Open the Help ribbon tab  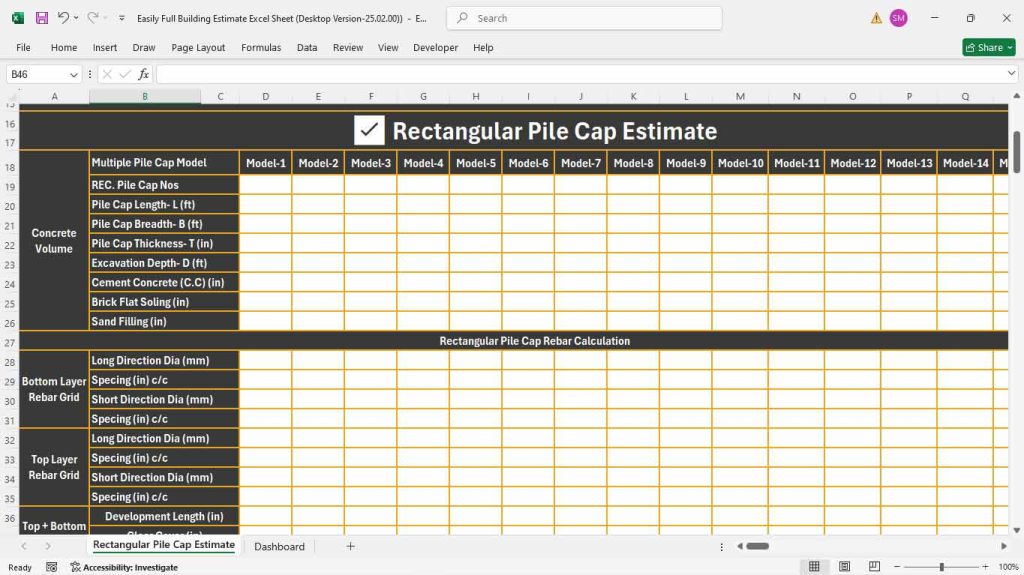point(483,47)
